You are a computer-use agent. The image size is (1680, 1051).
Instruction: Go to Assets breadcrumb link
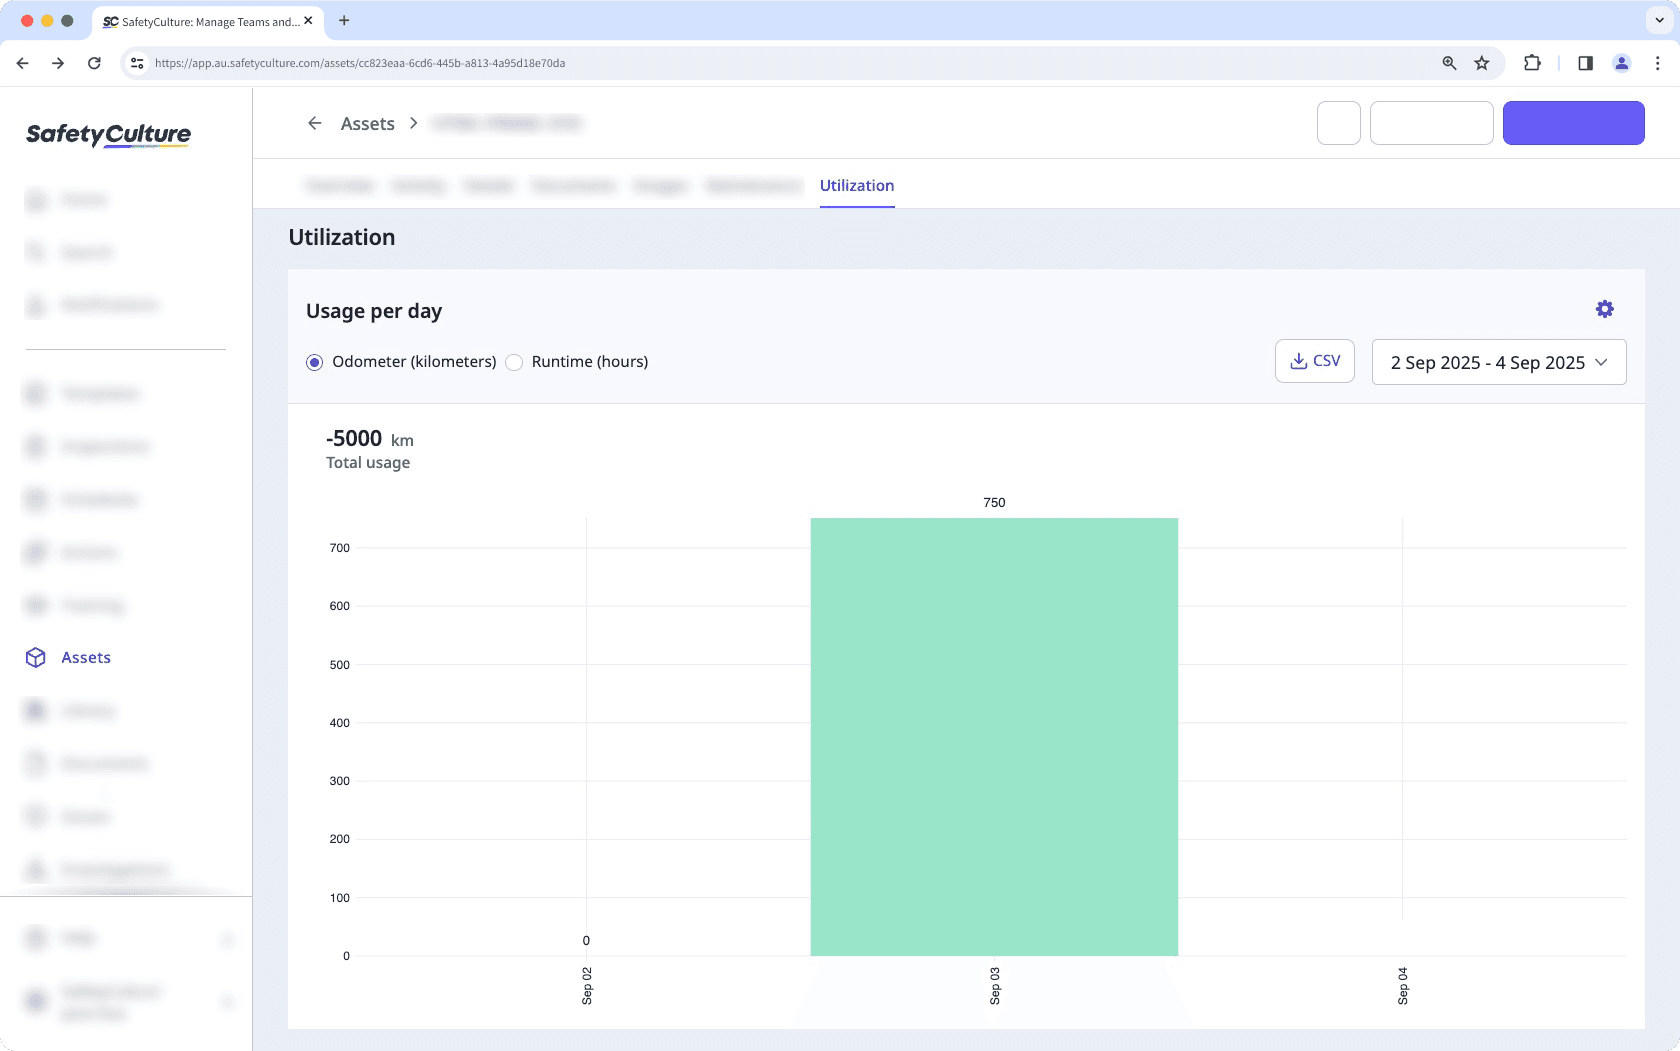367,124
